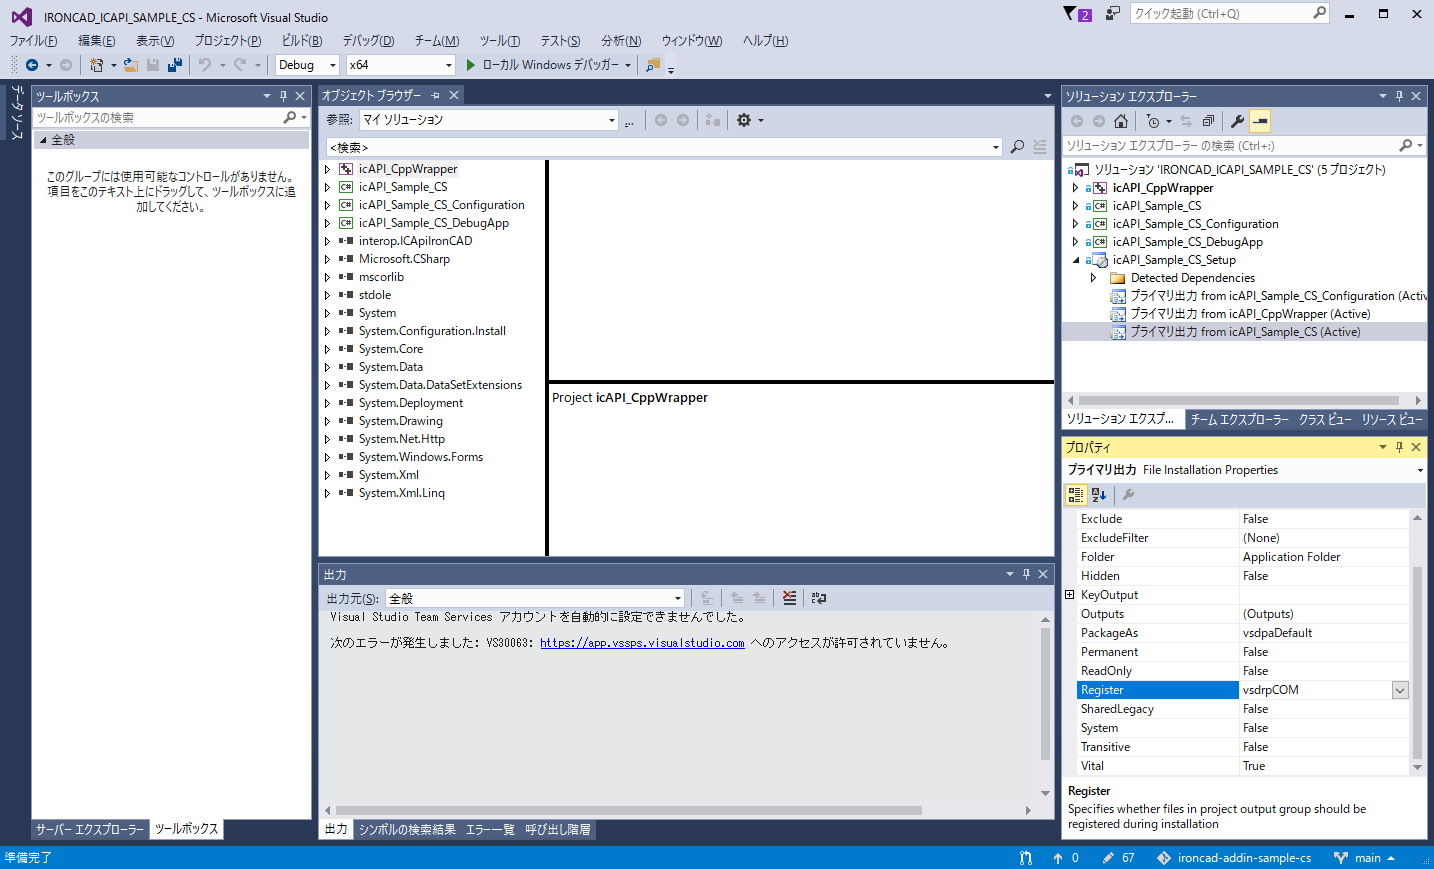Click the Save All toolbar icon
Image resolution: width=1434 pixels, height=869 pixels.
(175, 65)
